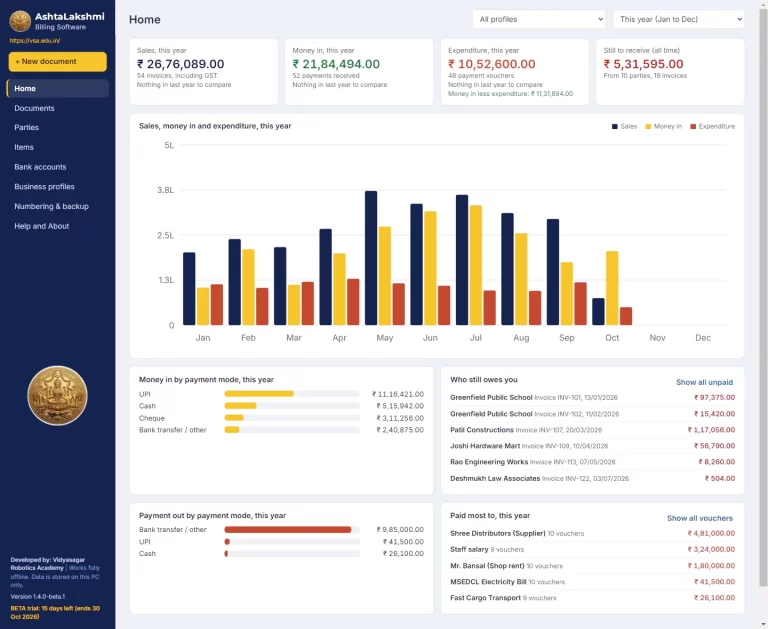Click the Jan label on chart axis
Image resolution: width=768 pixels, height=629 pixels.
[x=203, y=338]
